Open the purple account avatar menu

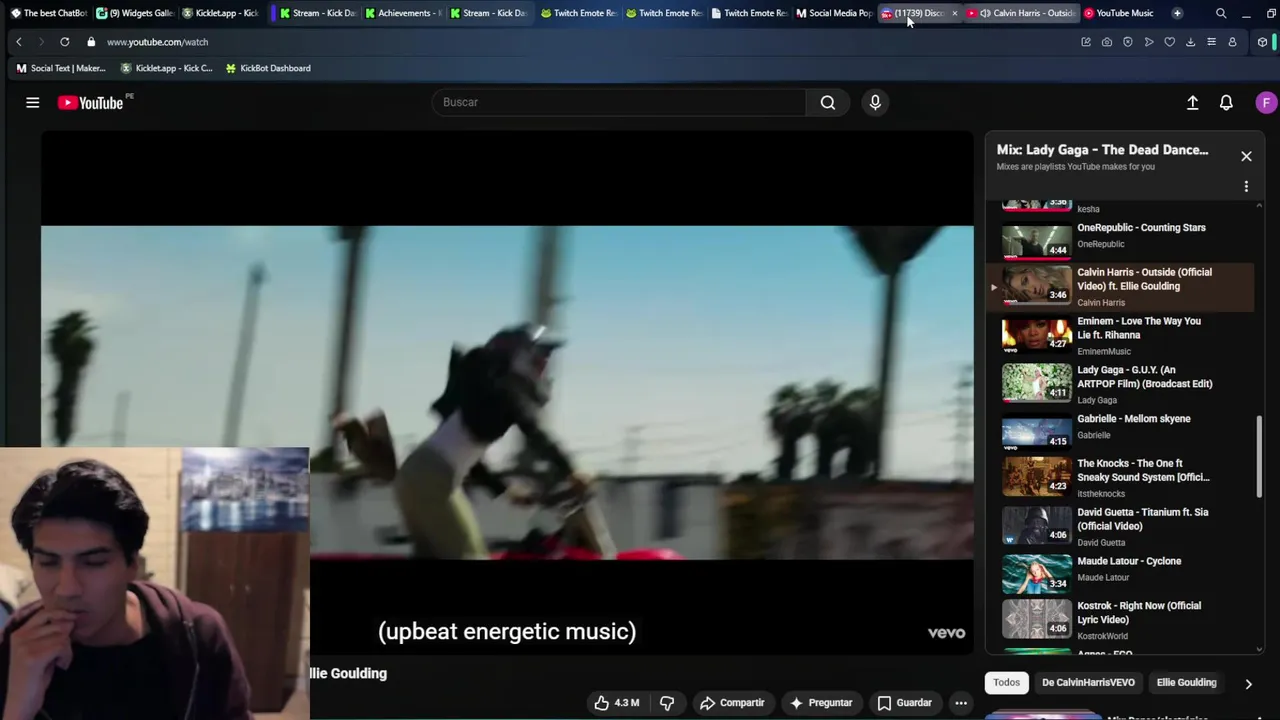1266,102
